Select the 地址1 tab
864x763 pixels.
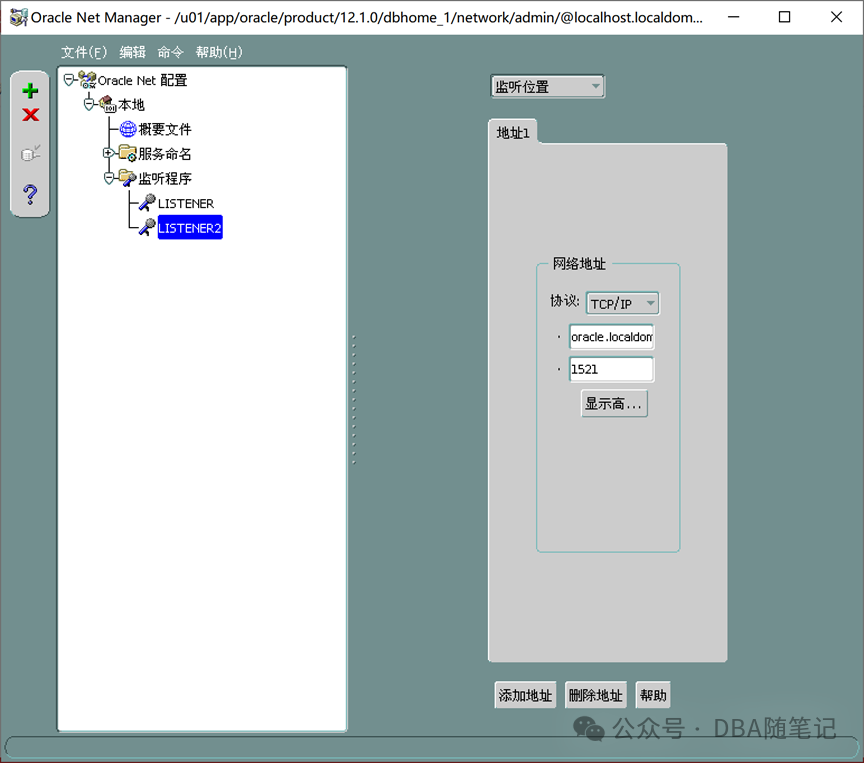[x=512, y=133]
